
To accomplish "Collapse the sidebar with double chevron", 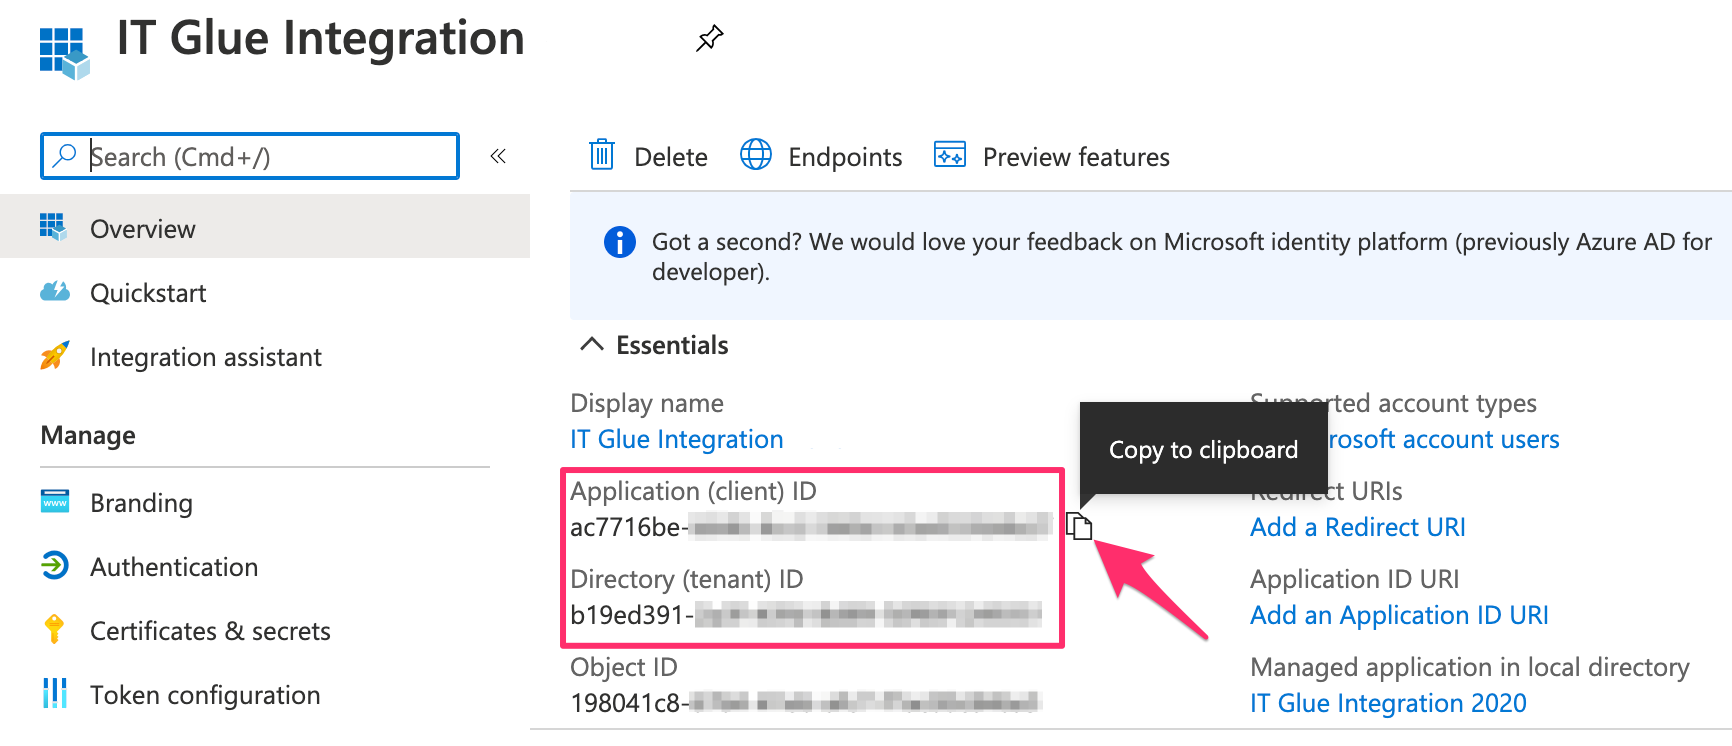I will (498, 156).
